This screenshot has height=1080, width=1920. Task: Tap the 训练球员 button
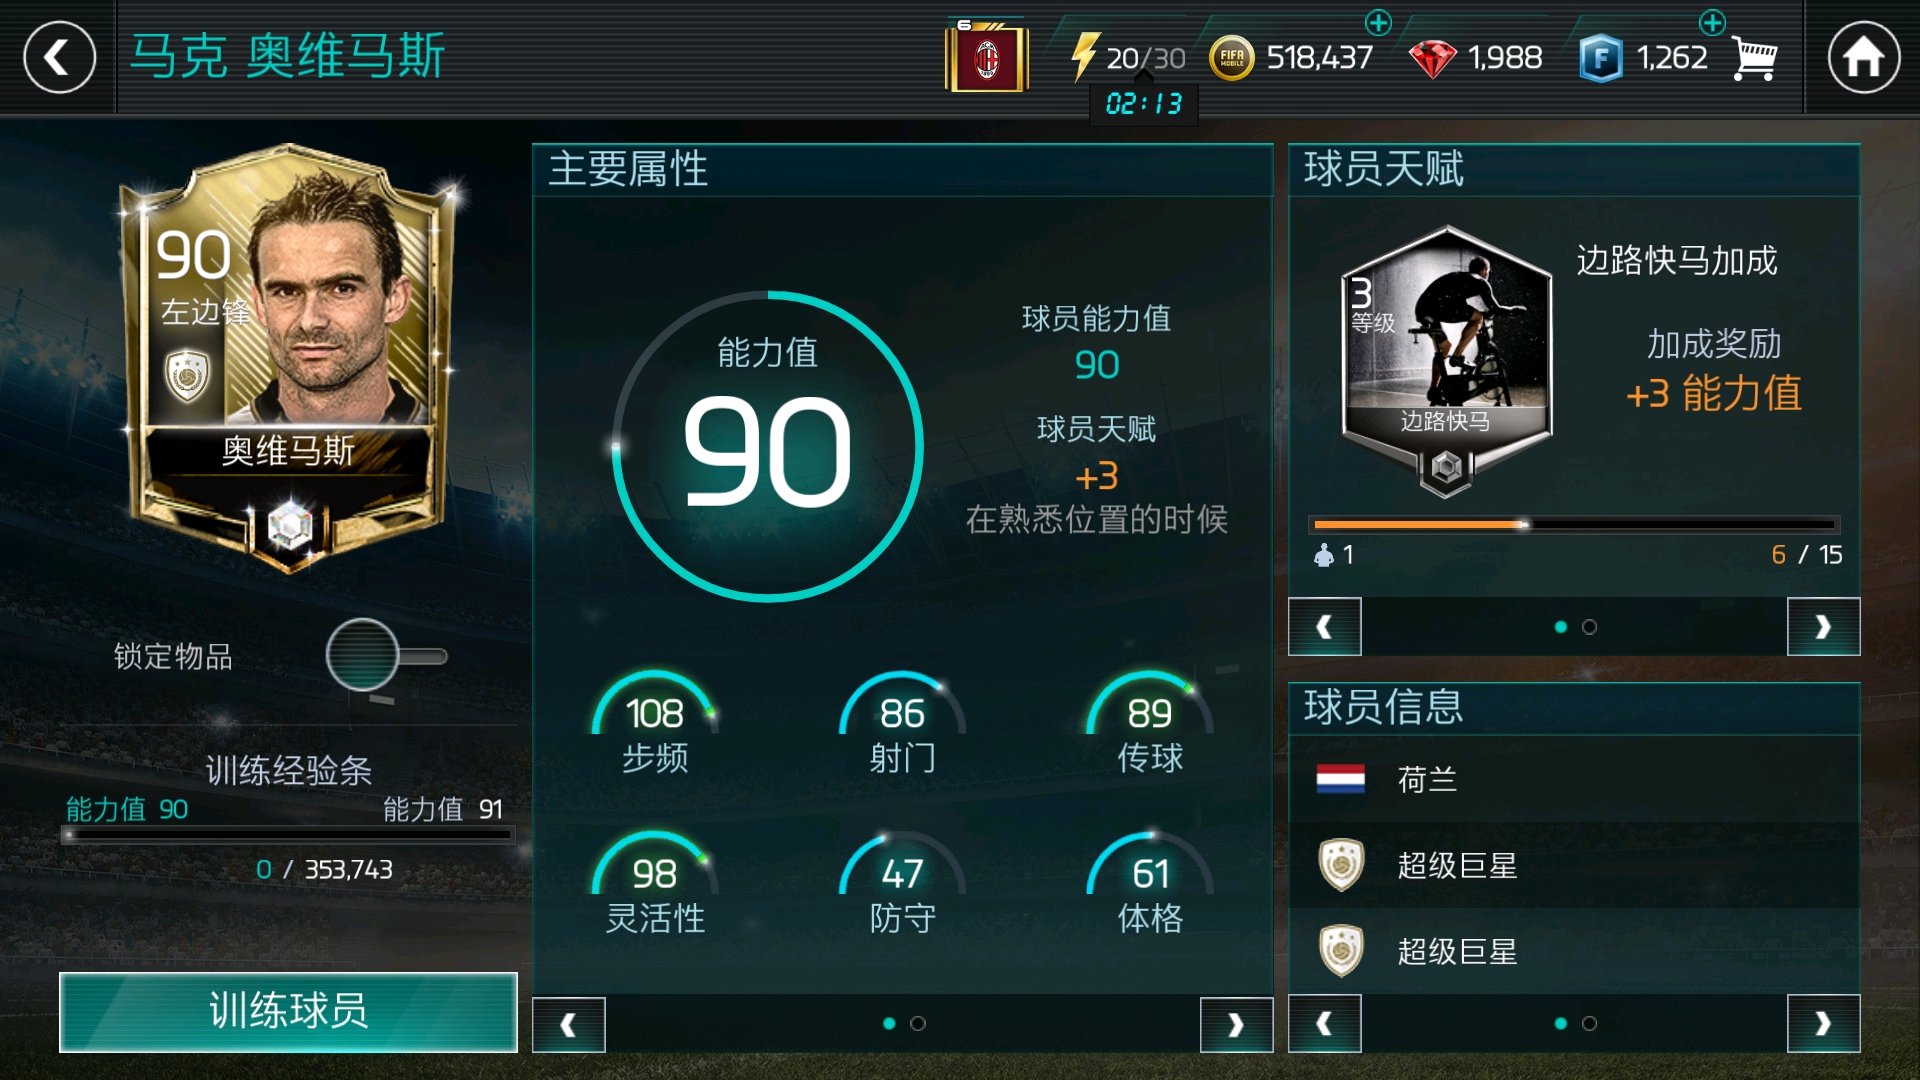tap(288, 1011)
